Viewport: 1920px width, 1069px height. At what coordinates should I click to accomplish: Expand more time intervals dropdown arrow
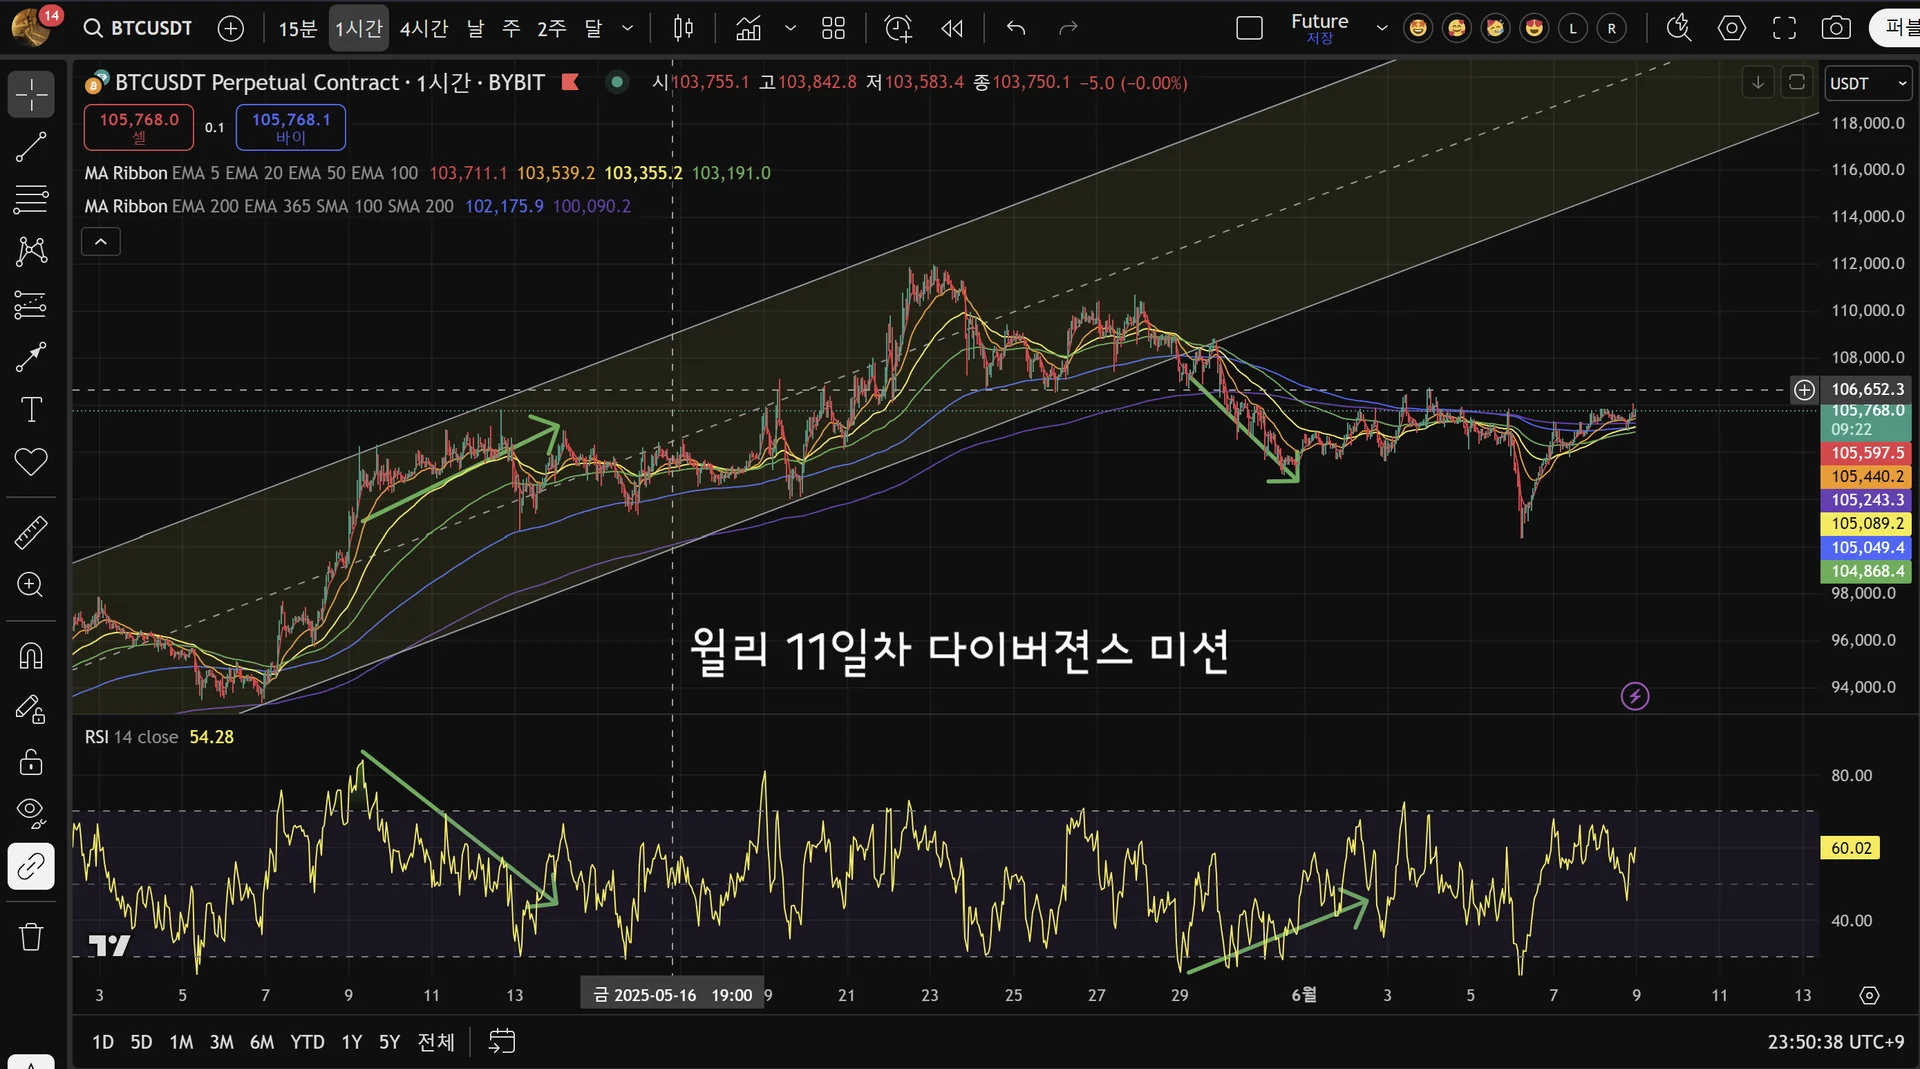tap(628, 28)
